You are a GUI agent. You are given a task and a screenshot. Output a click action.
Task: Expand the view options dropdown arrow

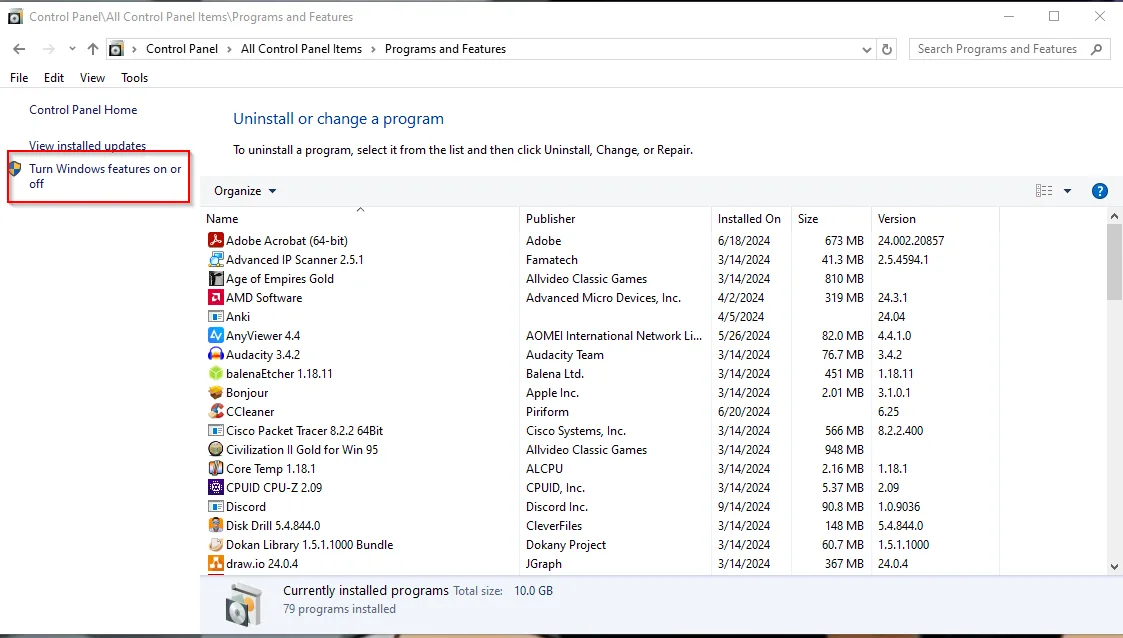[x=1067, y=191]
